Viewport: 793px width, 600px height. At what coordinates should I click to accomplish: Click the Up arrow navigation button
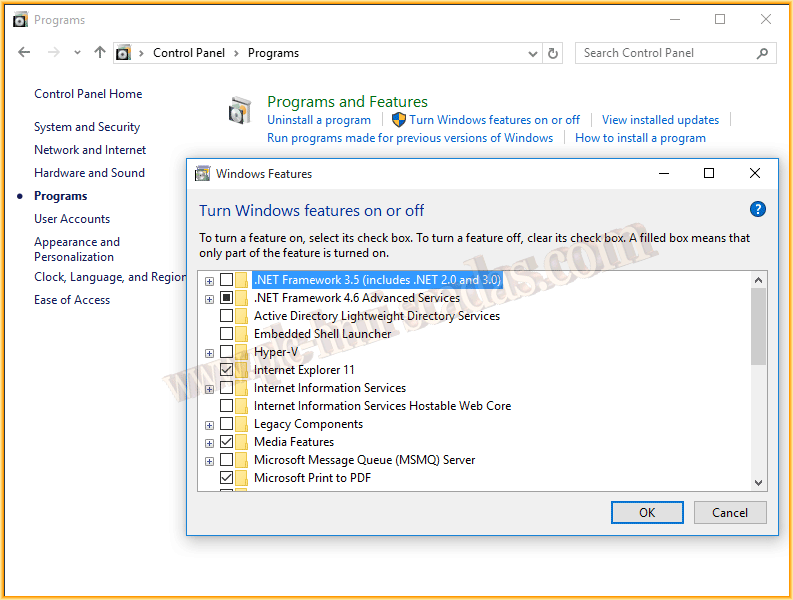tap(99, 53)
